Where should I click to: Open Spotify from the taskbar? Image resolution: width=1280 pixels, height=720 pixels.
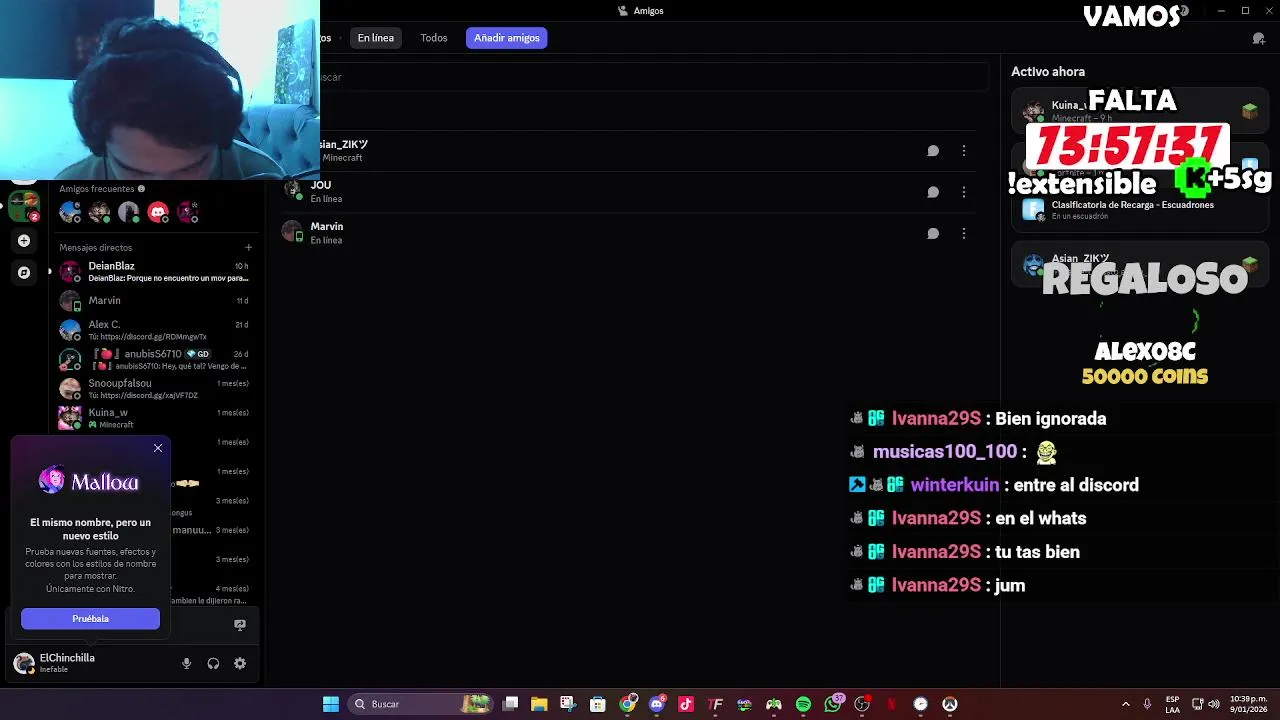[803, 704]
